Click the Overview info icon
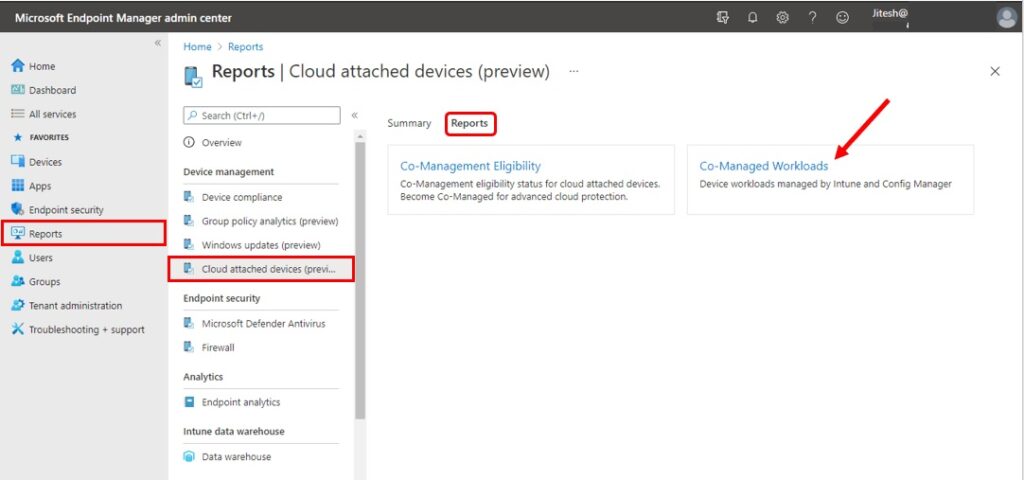 coord(189,142)
